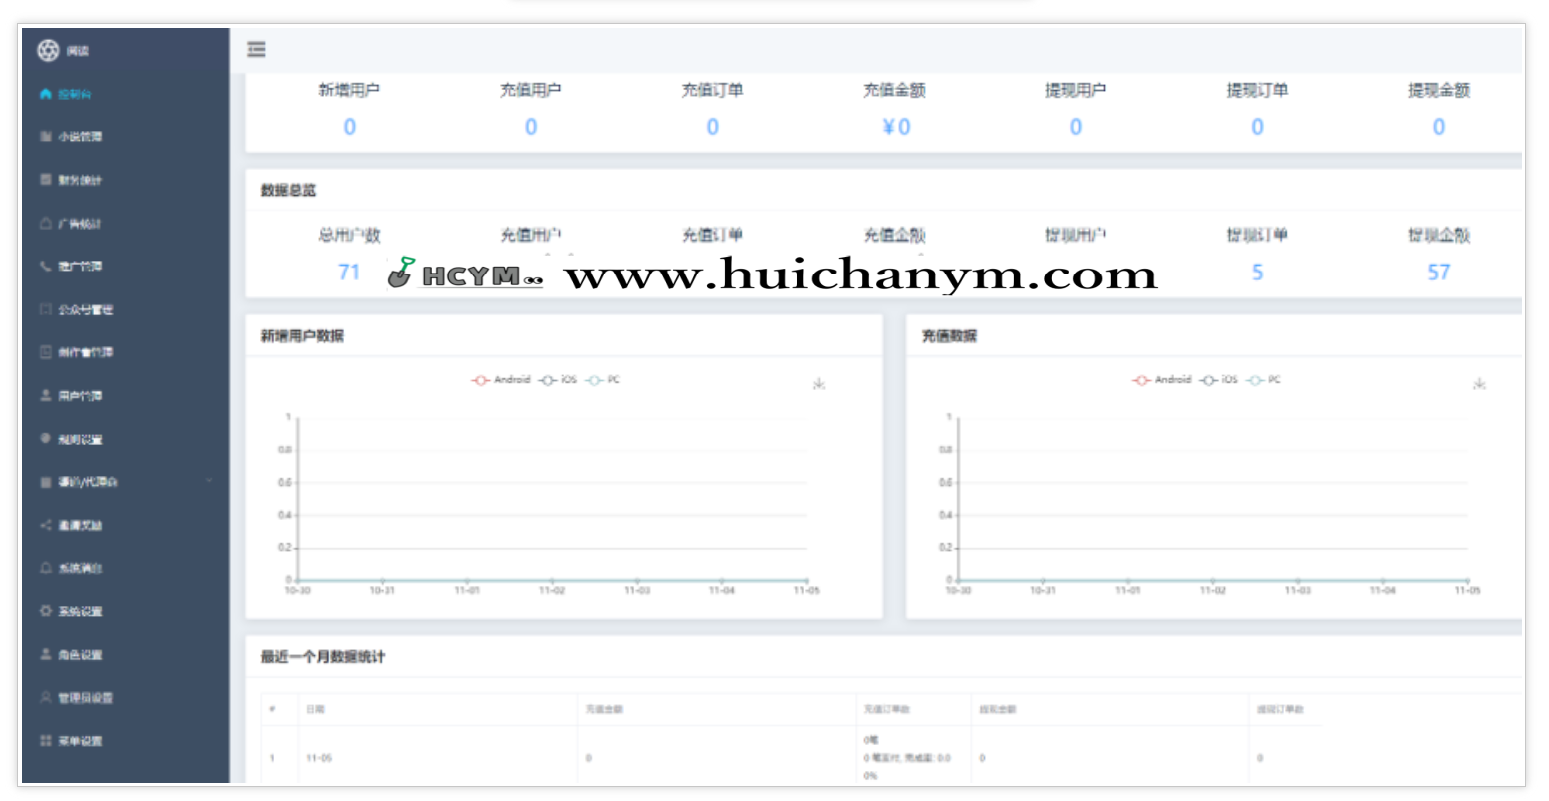Click the home icon beside 控制台
This screenshot has height=801, width=1549.
(45, 94)
